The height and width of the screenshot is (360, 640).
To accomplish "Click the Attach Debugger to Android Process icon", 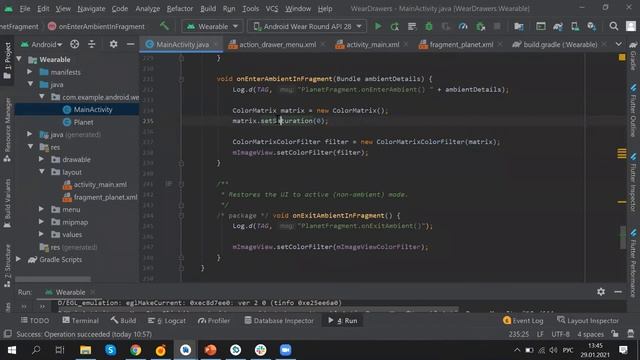I will [480, 27].
